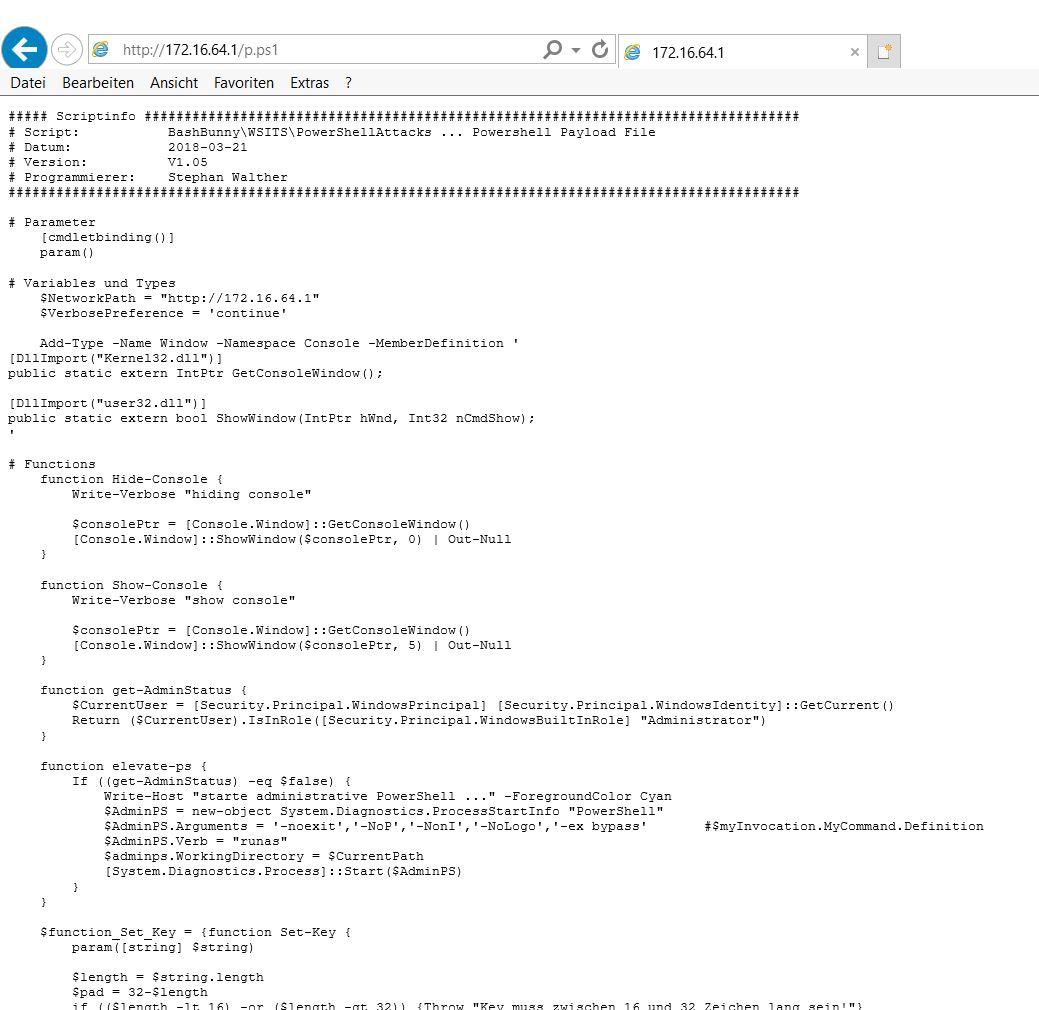Click the '#$myInvocation.MyCommand.Definition' comment

(x=844, y=826)
